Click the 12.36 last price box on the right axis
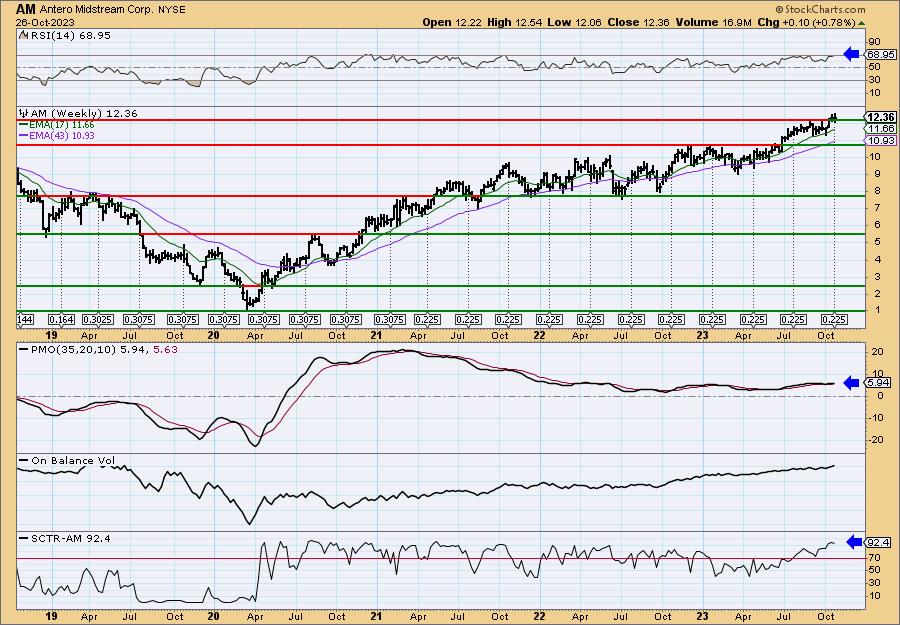This screenshot has height=625, width=900. pyautogui.click(x=881, y=117)
